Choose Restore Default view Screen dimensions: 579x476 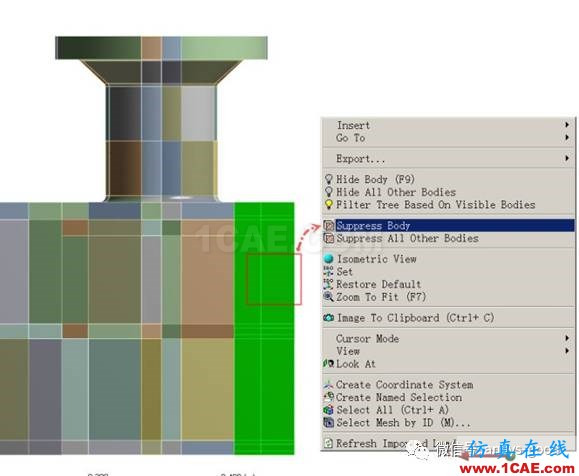(x=448, y=284)
